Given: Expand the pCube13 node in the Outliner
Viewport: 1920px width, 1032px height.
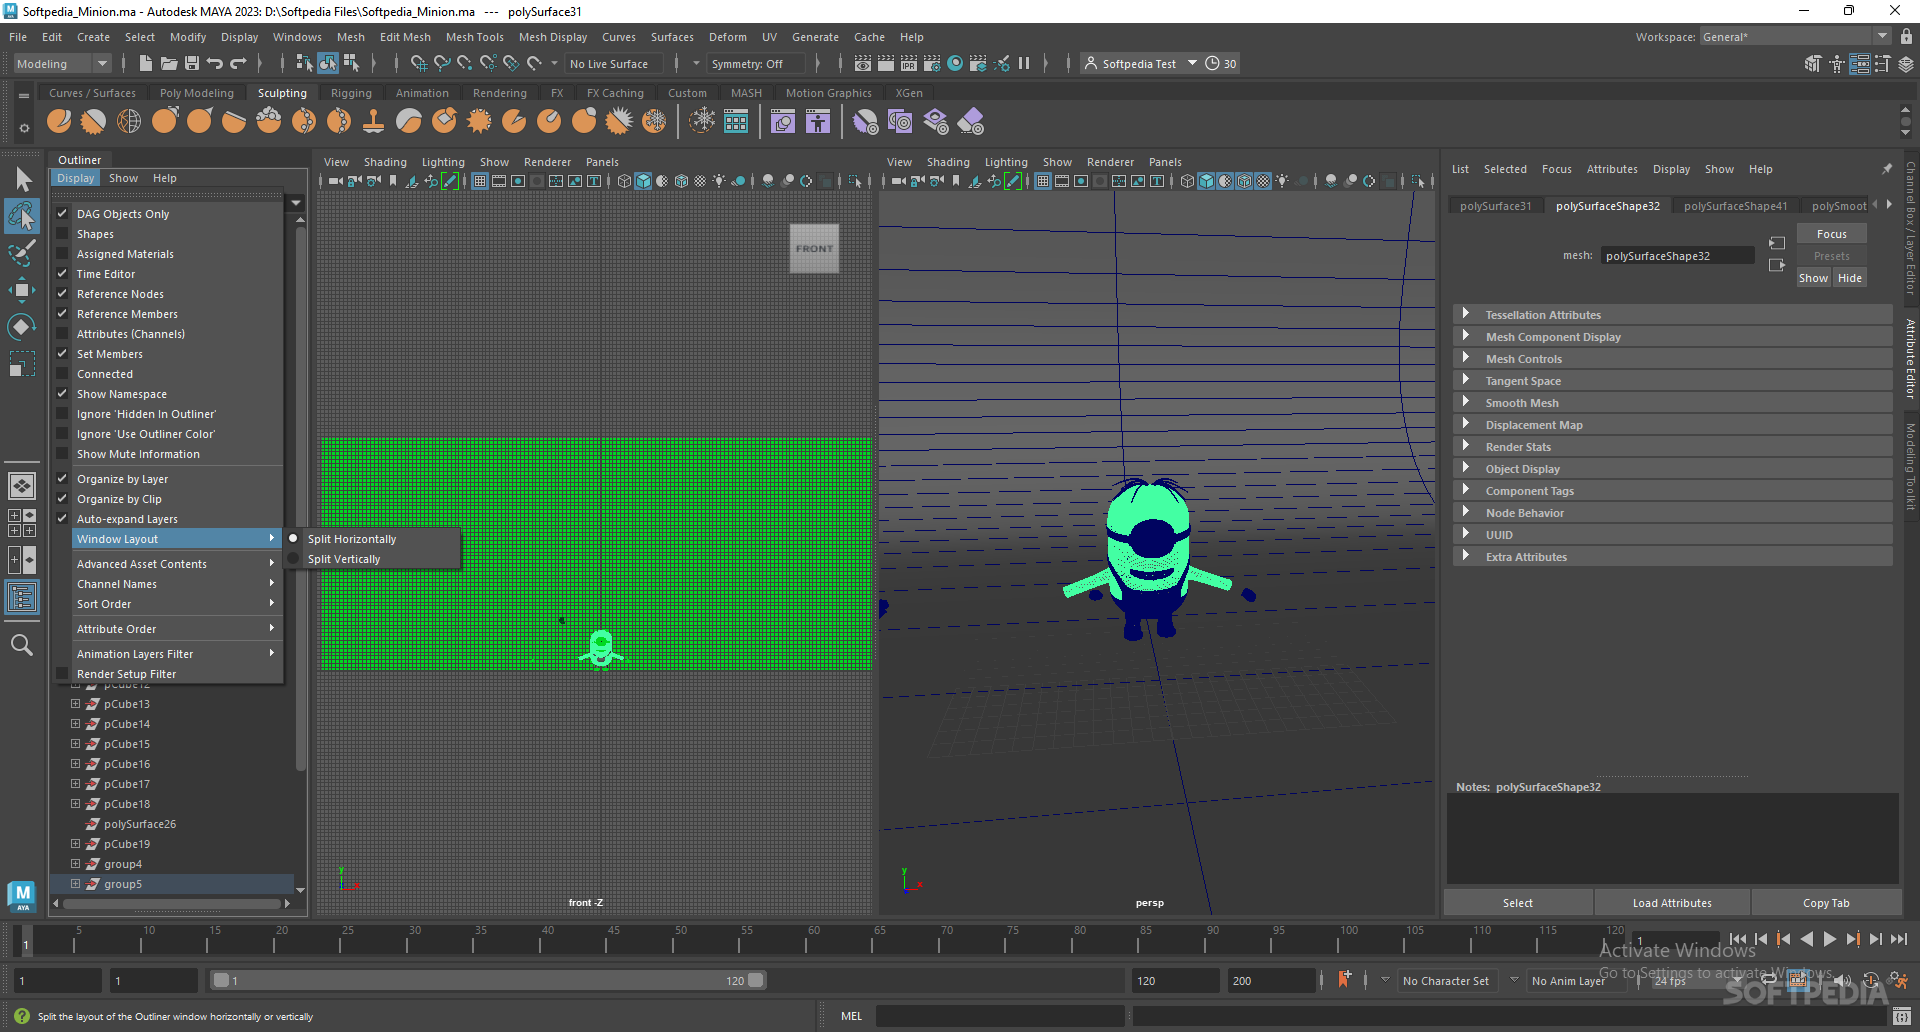Looking at the screenshot, I should coord(75,704).
